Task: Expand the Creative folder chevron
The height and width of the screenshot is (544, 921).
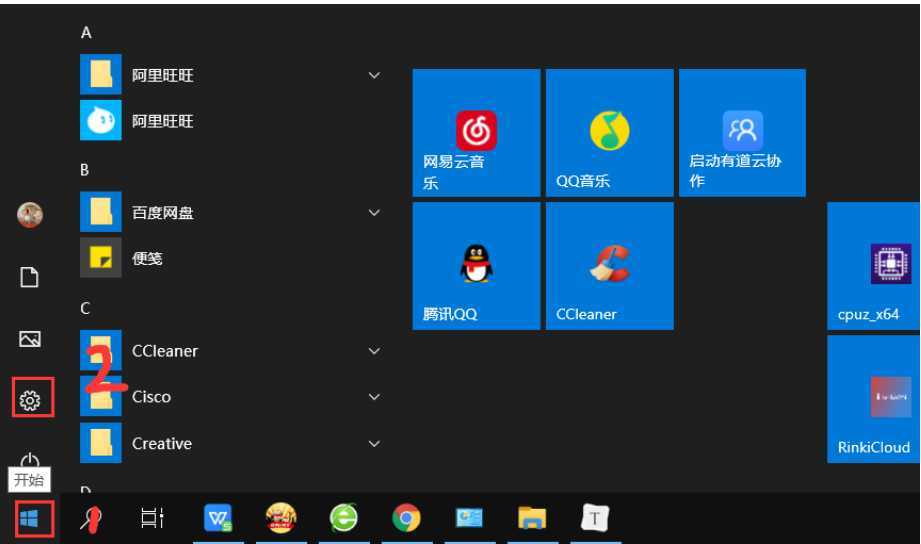Action: pos(374,444)
